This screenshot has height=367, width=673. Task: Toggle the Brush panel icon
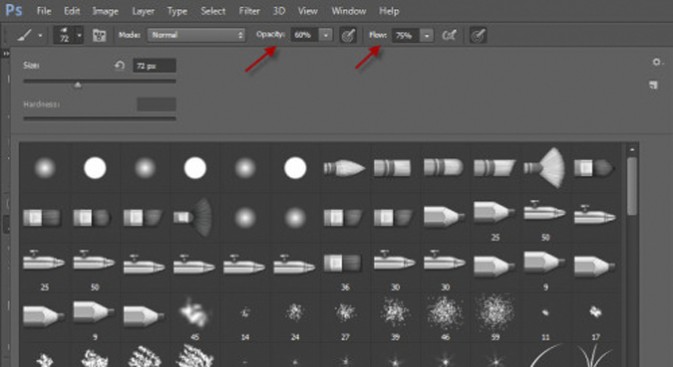click(99, 35)
